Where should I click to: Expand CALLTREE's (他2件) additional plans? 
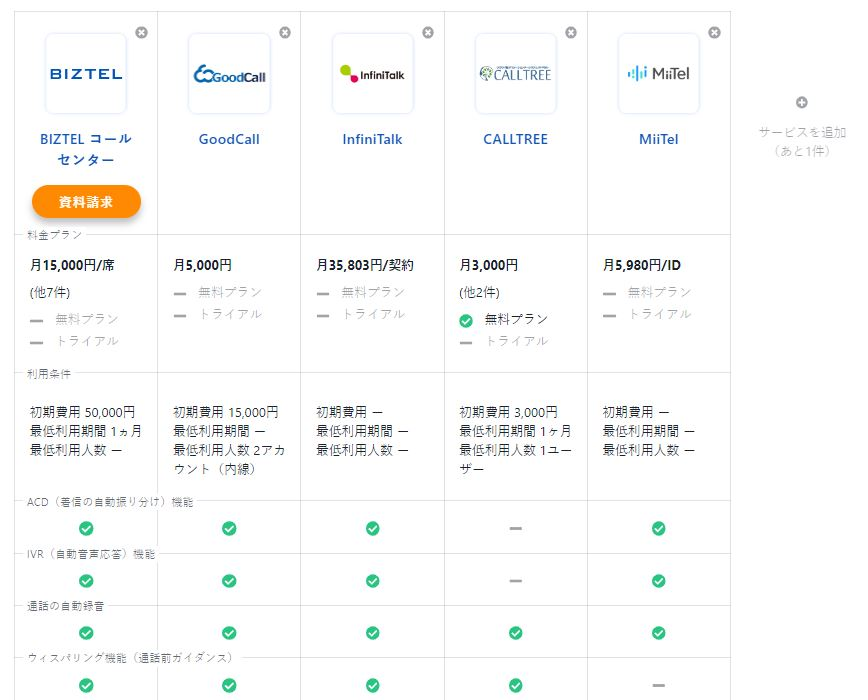(x=479, y=293)
